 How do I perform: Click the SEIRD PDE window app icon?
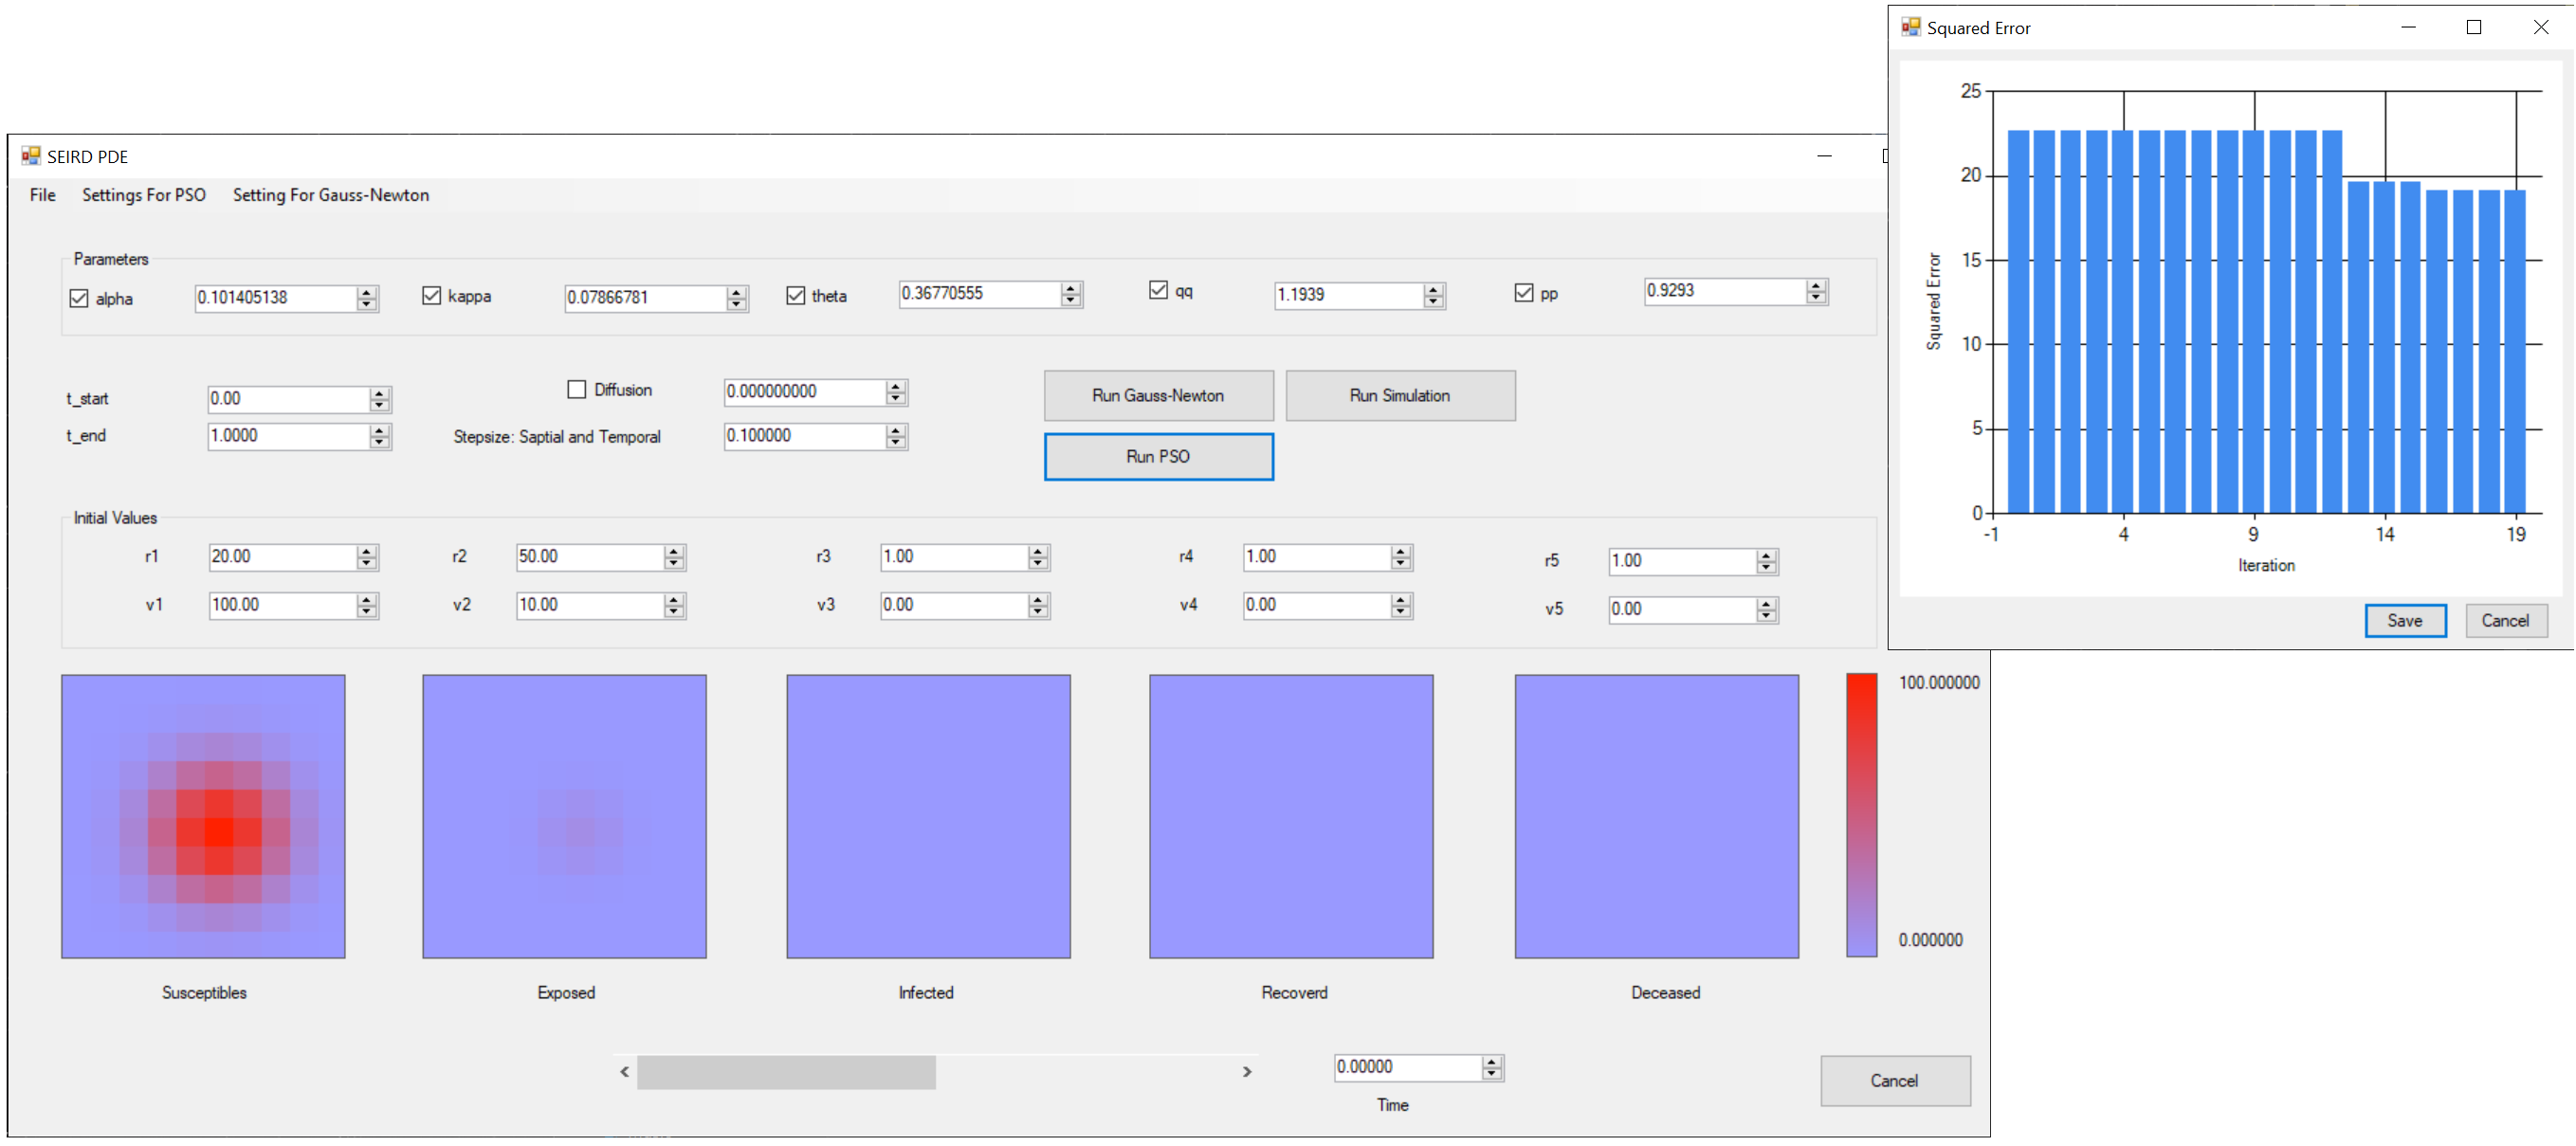click(31, 156)
